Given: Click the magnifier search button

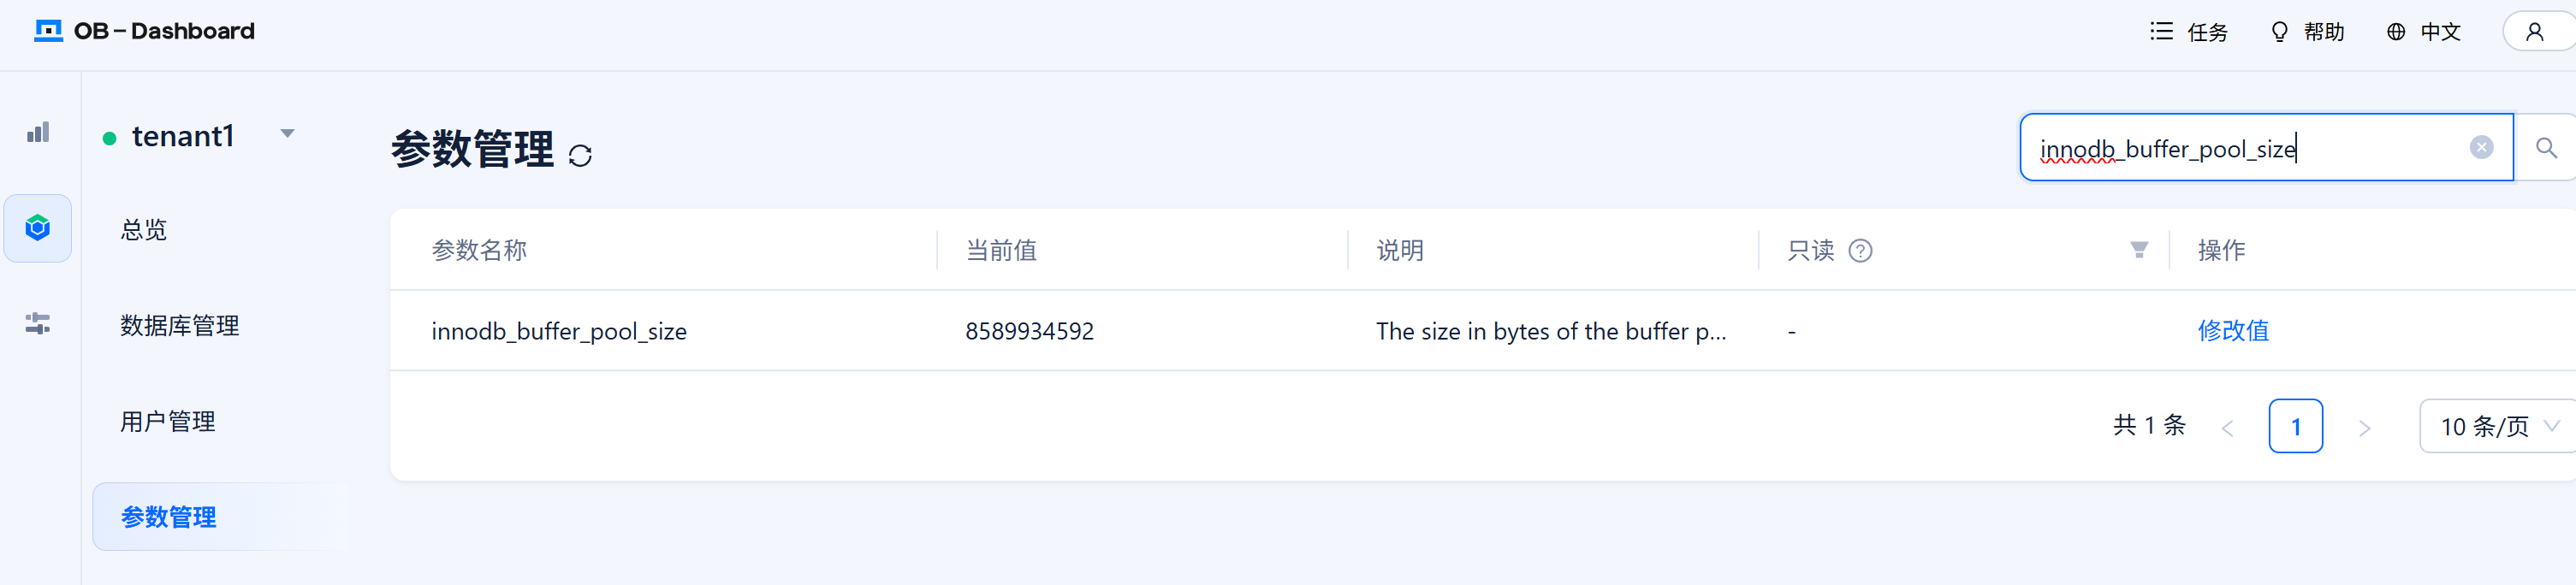Looking at the screenshot, I should click(2546, 148).
